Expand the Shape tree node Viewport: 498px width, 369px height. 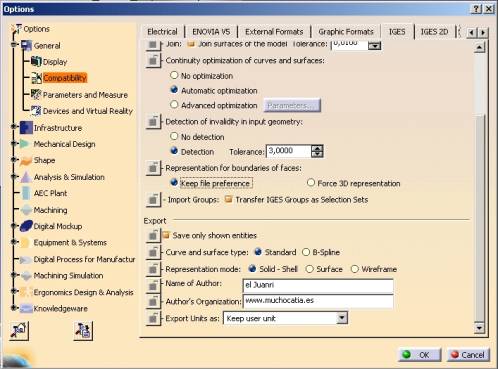tap(14, 160)
